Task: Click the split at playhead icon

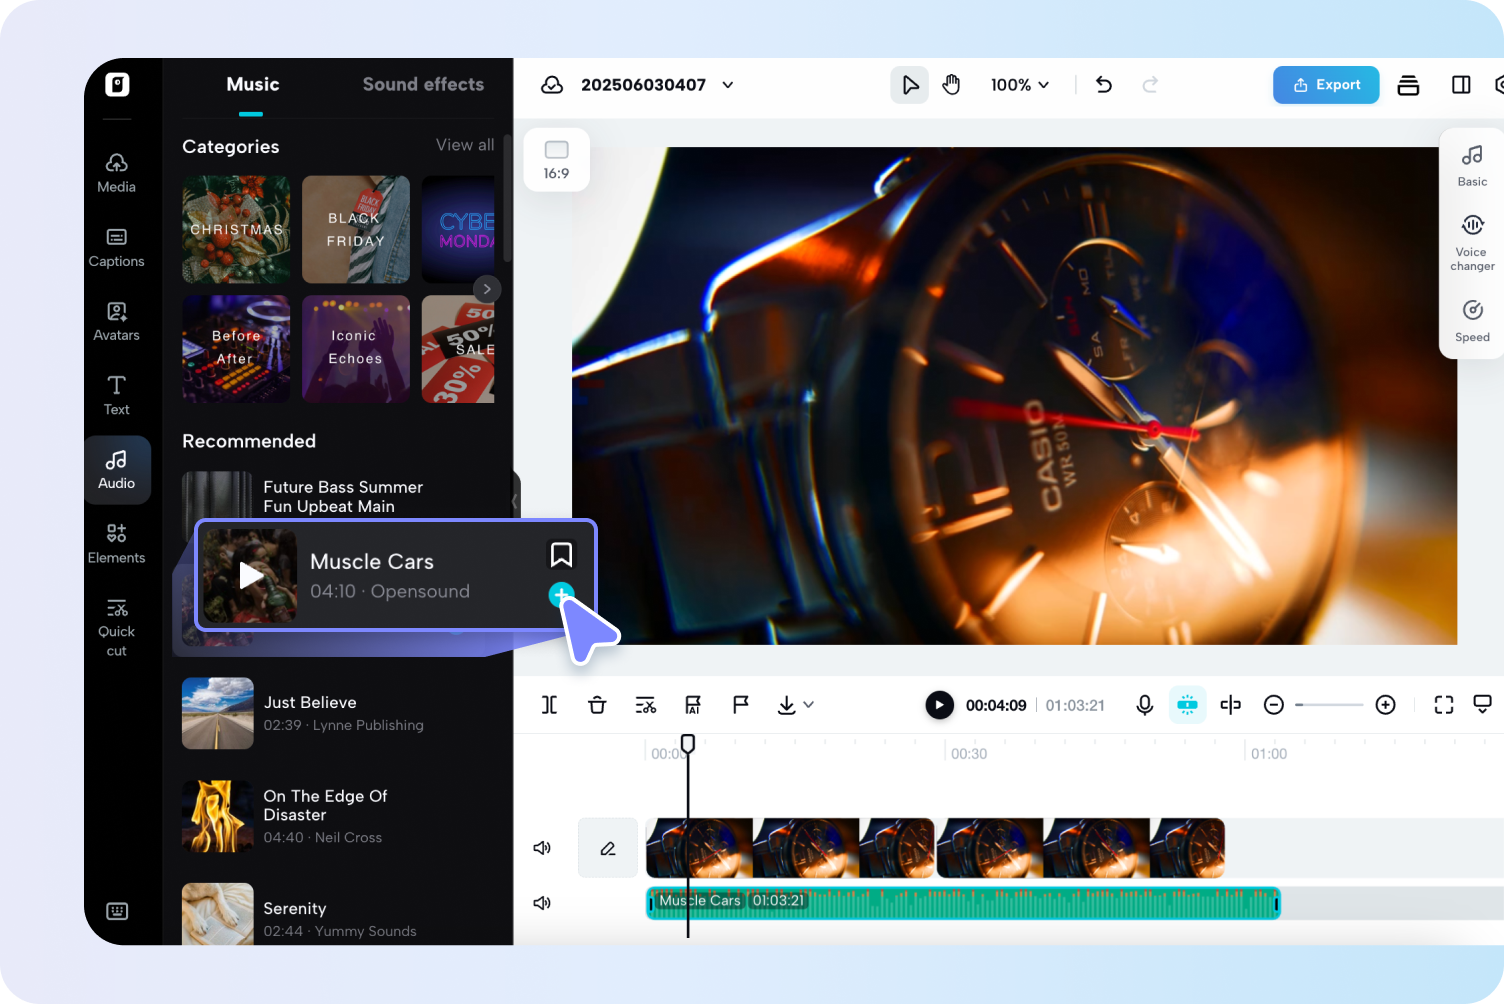Action: pyautogui.click(x=1231, y=705)
